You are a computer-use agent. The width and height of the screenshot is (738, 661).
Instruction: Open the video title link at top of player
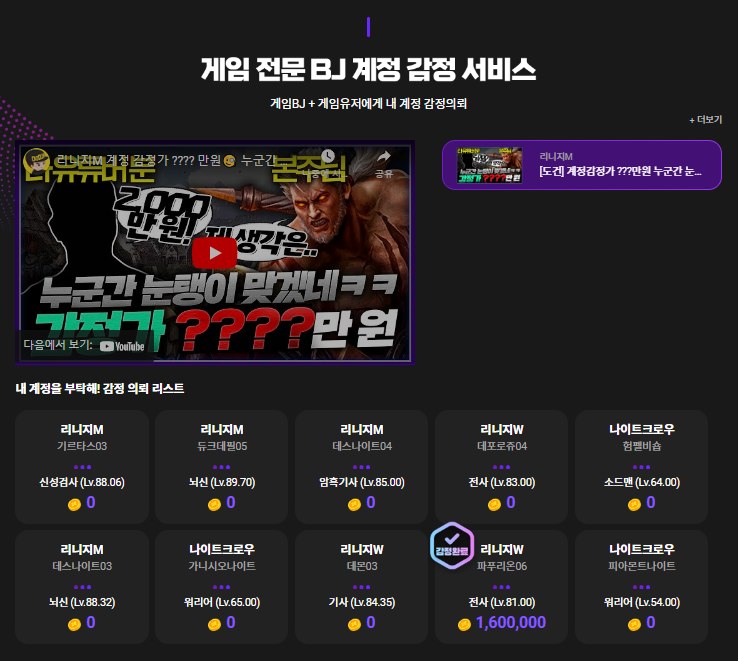[x=171, y=161]
